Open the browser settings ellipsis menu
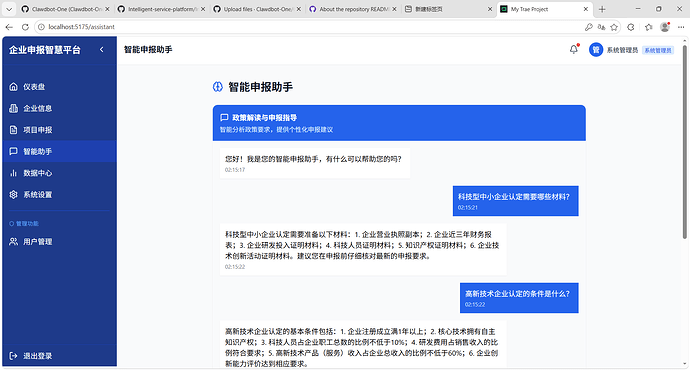Screen dimensions: 690x370 point(681,27)
